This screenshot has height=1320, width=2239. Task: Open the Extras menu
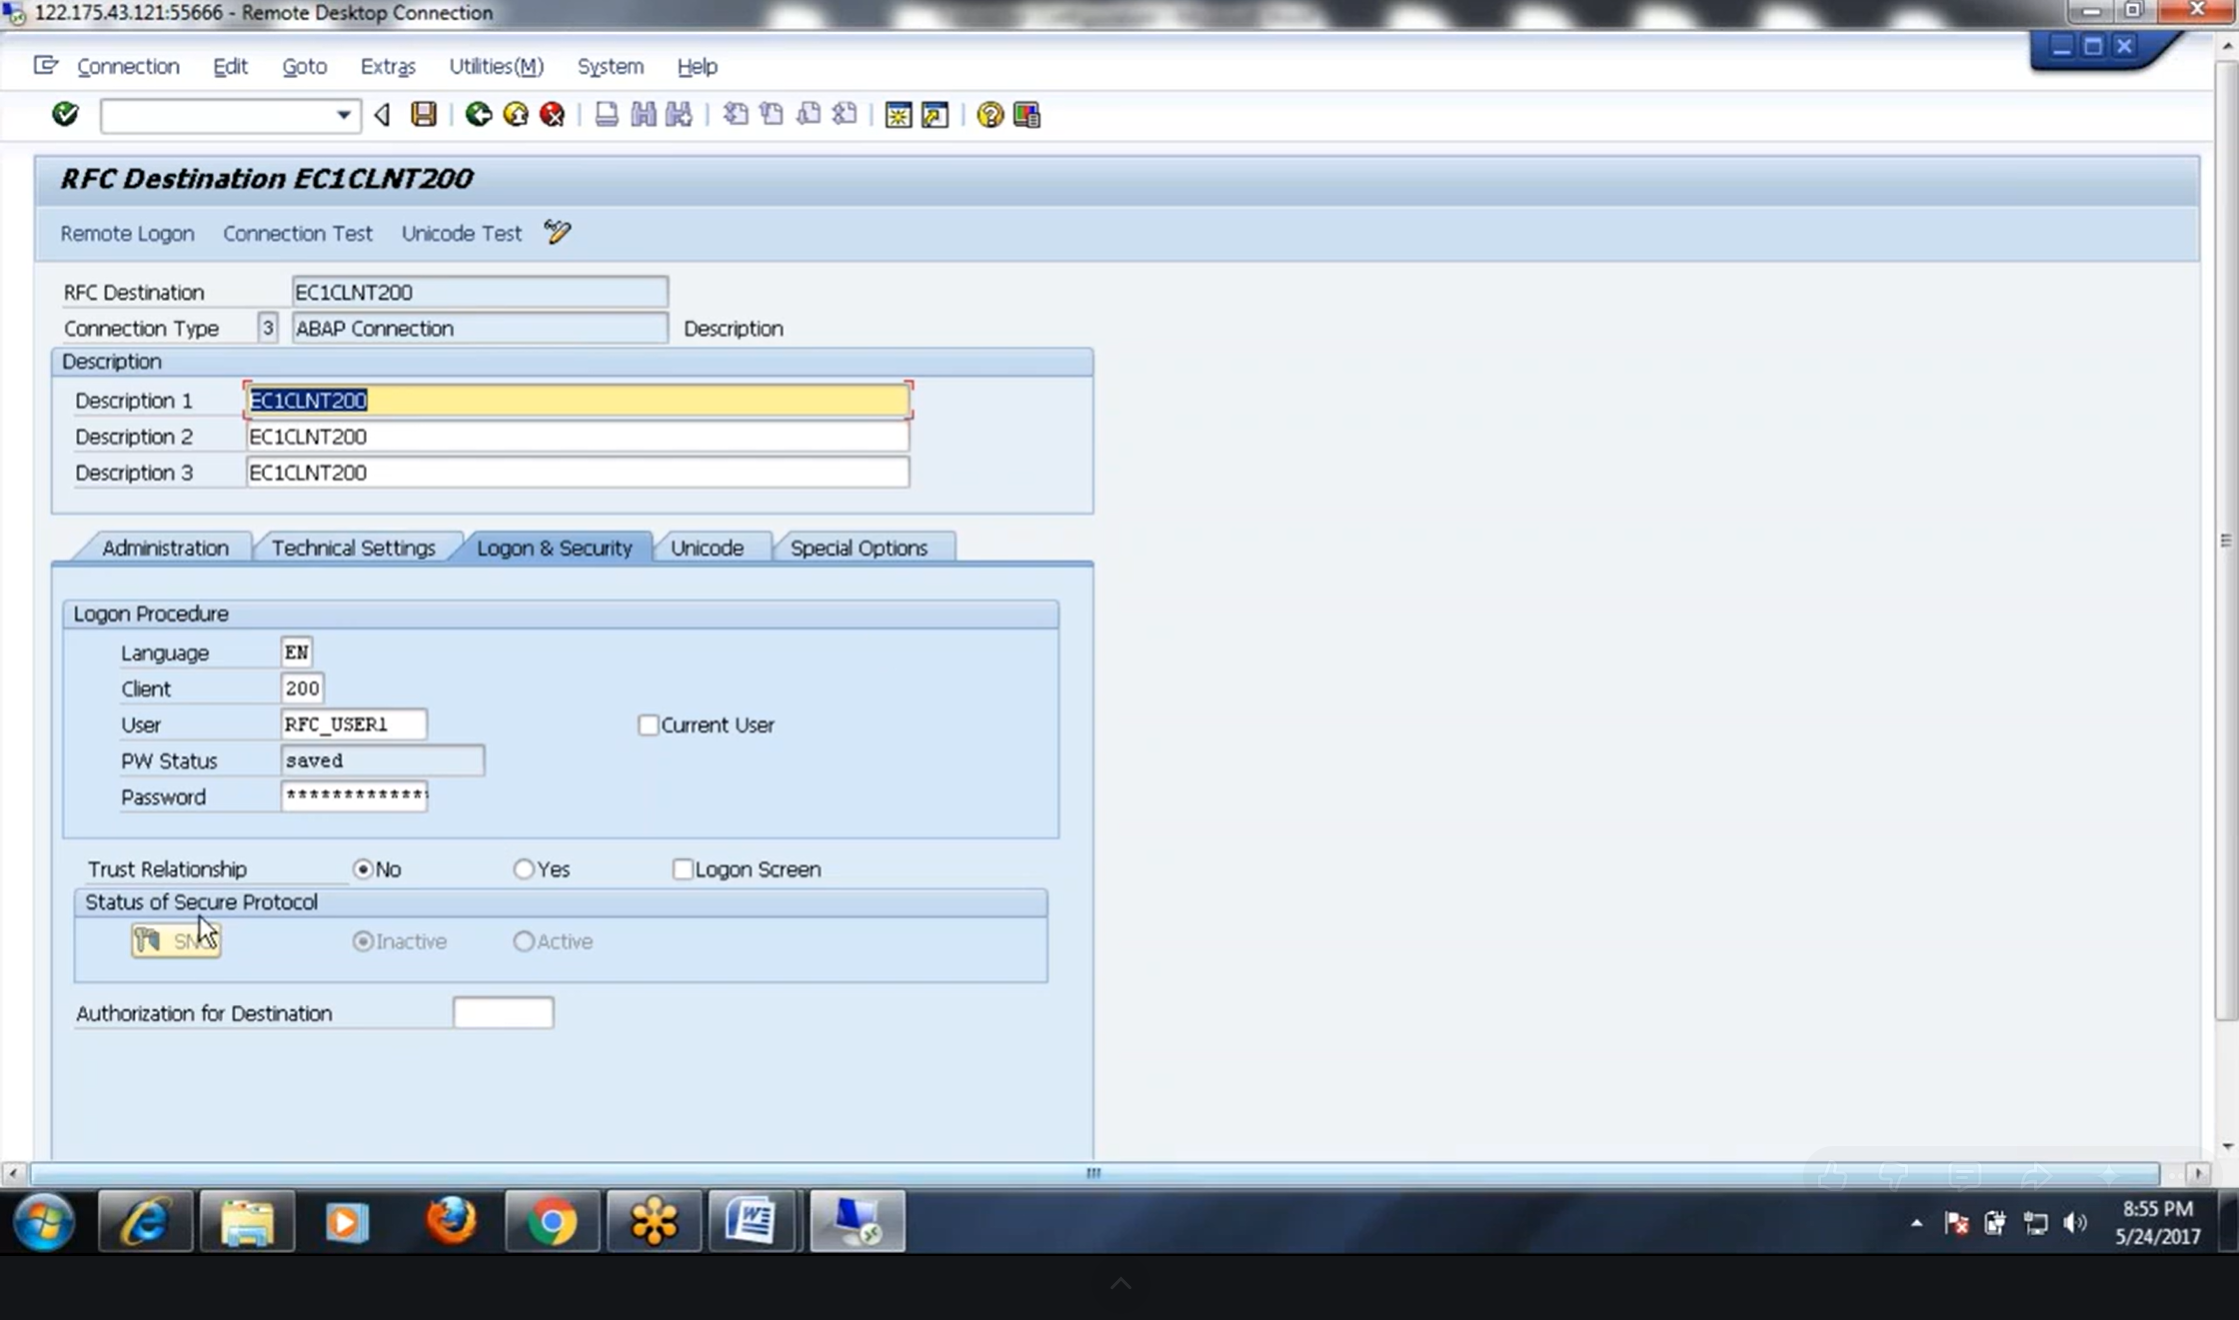click(x=387, y=66)
